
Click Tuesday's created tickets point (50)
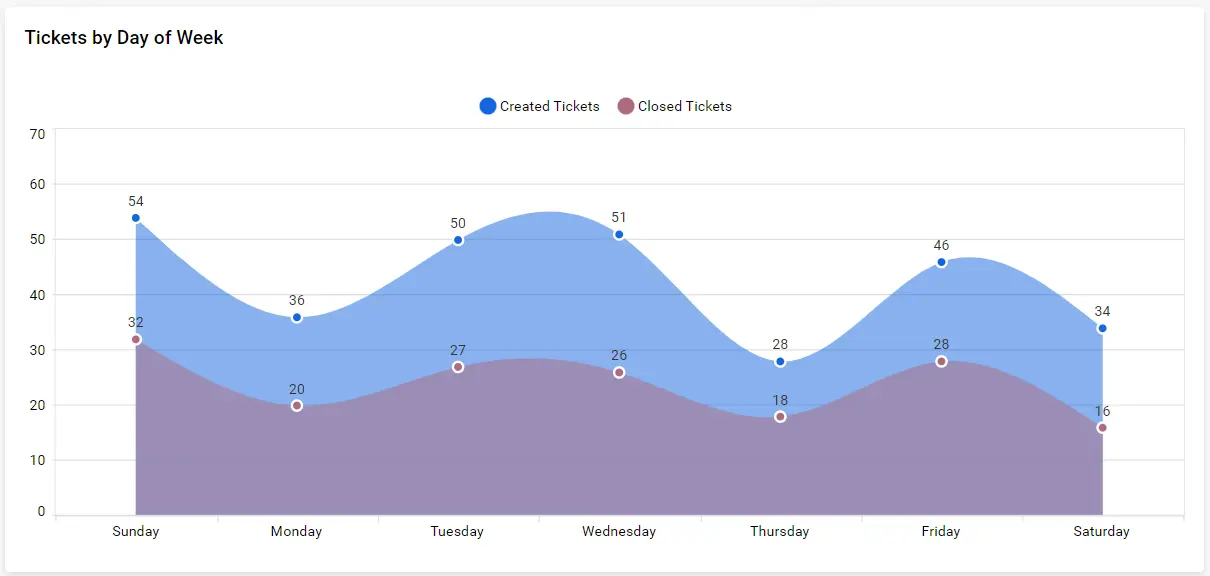point(458,240)
